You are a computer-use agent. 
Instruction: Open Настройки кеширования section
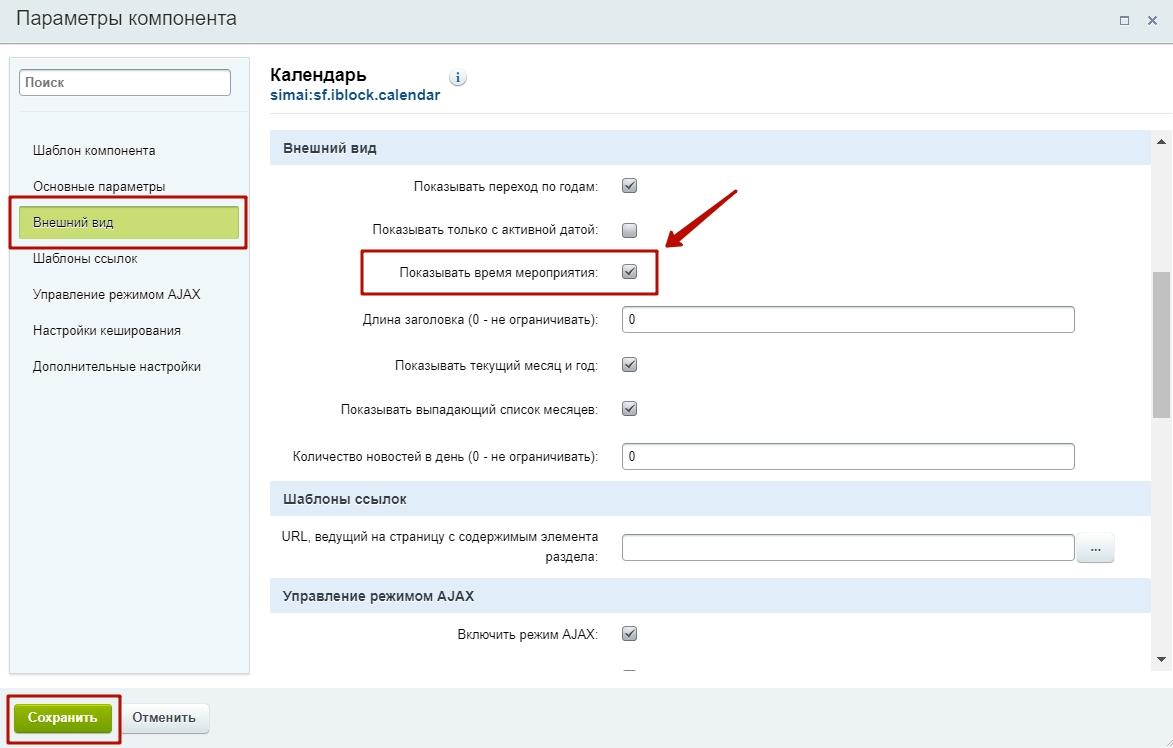pos(106,331)
